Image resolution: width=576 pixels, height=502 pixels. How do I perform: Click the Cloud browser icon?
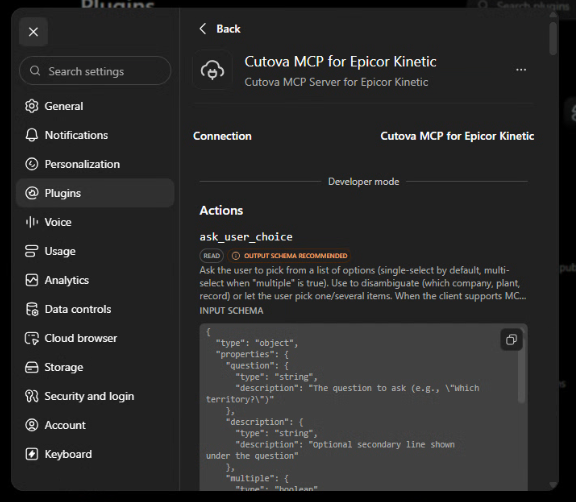click(x=32, y=338)
